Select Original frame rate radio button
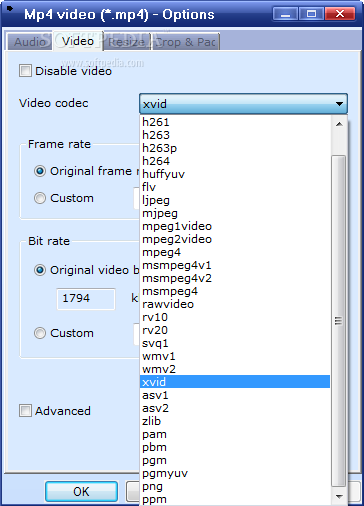 [x=40, y=171]
